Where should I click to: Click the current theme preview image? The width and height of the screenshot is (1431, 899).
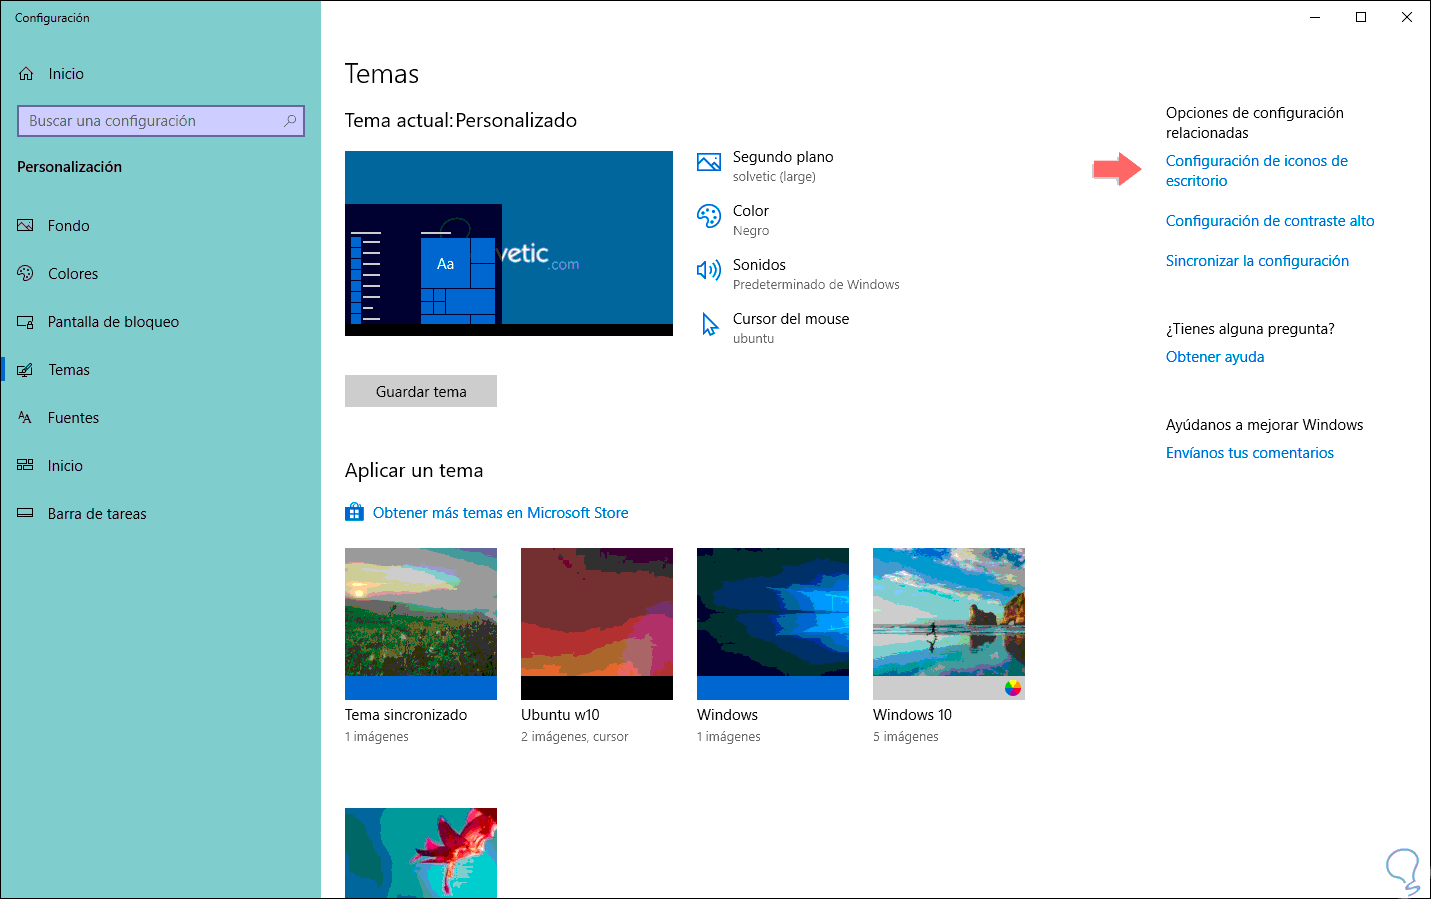click(x=509, y=243)
